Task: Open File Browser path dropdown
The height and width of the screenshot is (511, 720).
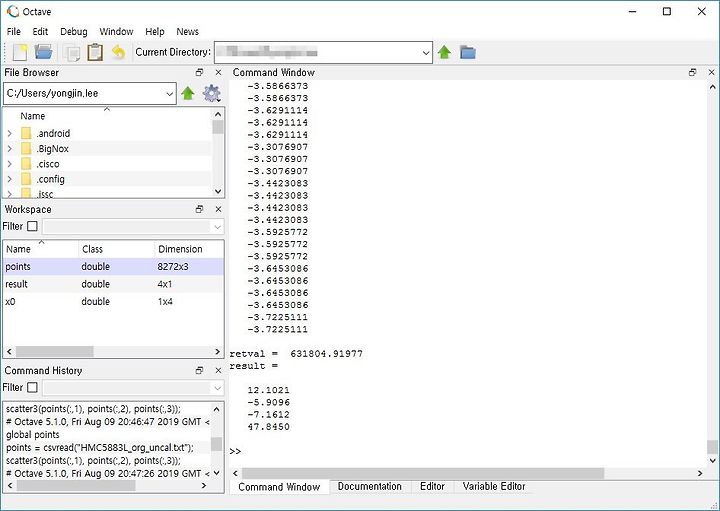Action: pyautogui.click(x=169, y=94)
